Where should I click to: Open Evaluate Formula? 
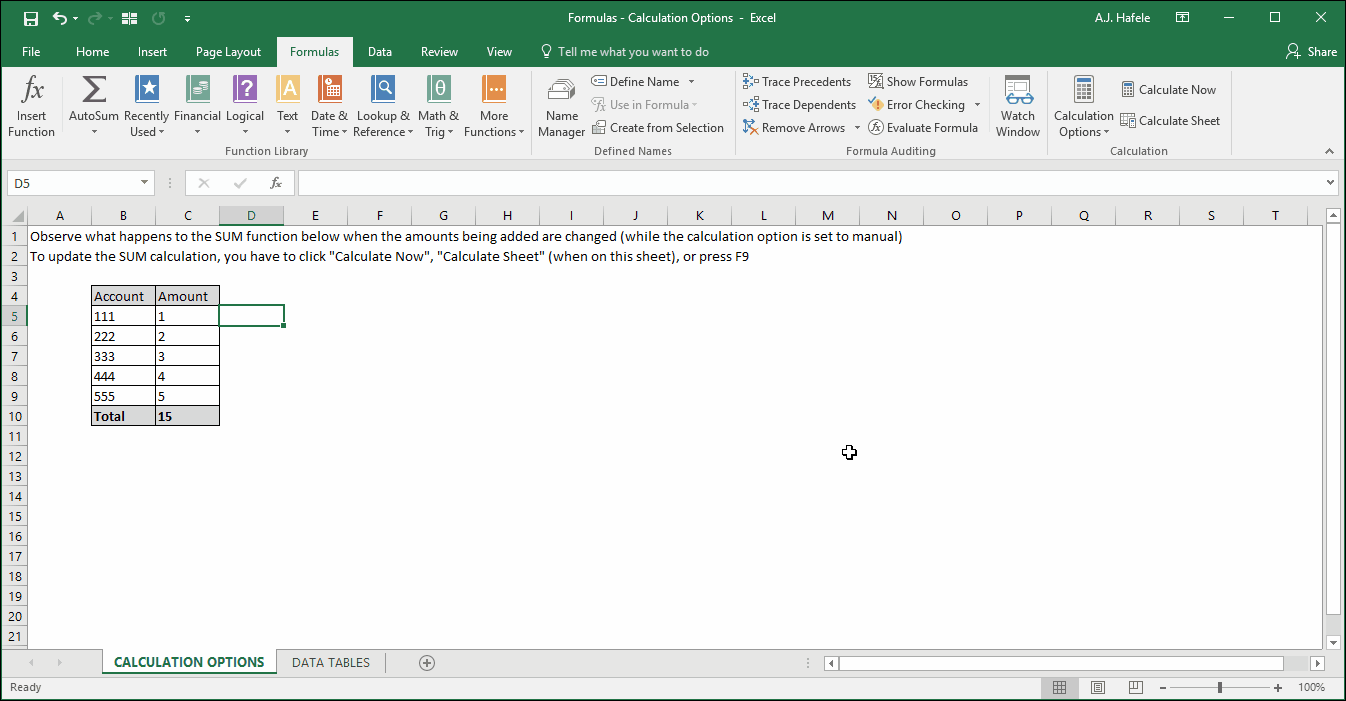point(923,128)
